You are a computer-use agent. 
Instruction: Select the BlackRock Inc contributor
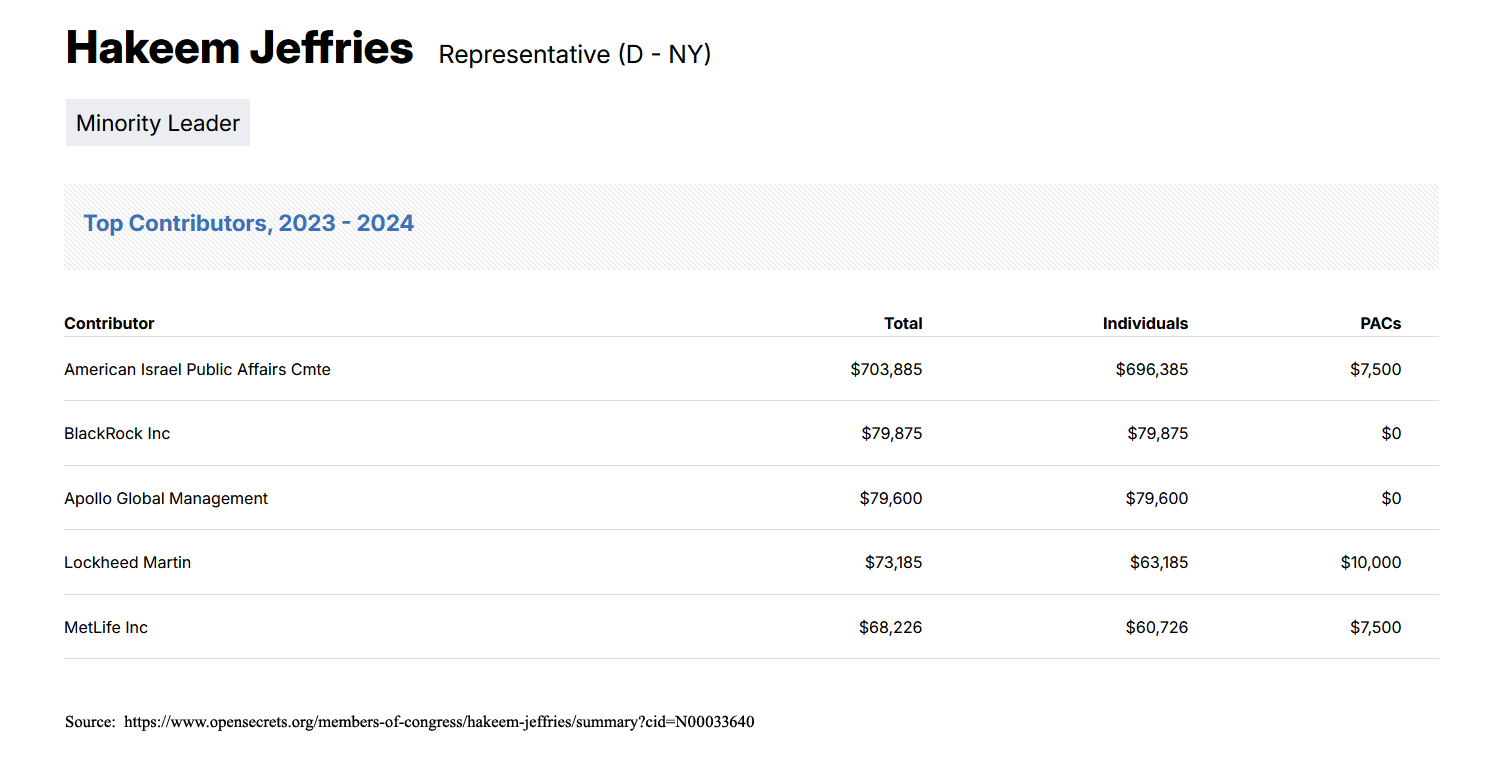click(117, 434)
